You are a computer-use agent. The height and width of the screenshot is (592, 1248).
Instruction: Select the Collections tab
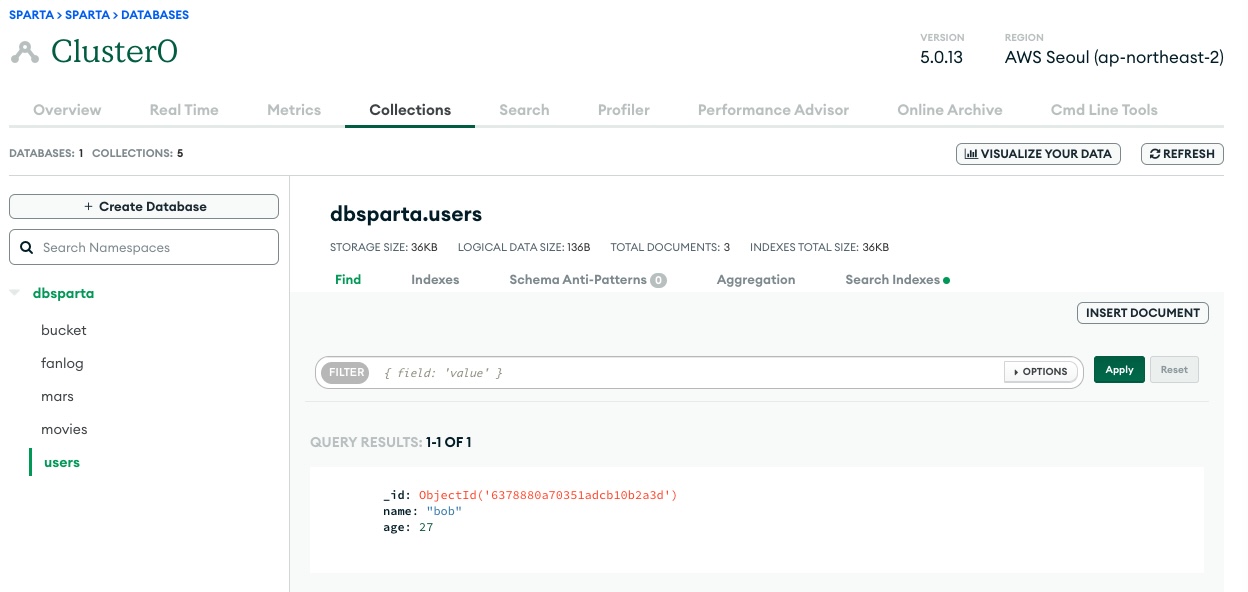(410, 110)
